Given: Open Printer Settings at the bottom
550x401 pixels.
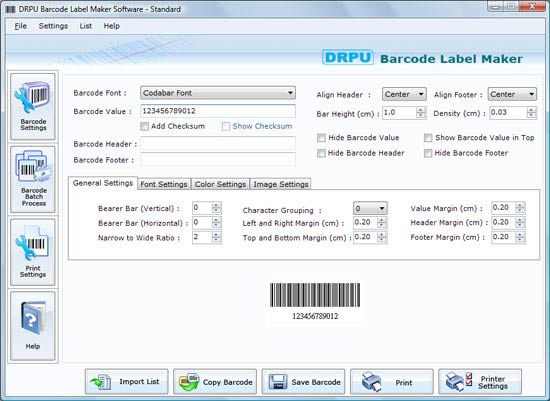Looking at the screenshot, I should click(480, 382).
